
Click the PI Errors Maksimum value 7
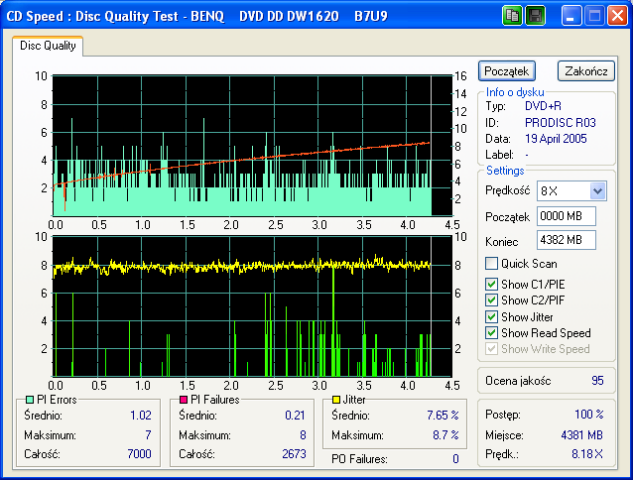148,435
